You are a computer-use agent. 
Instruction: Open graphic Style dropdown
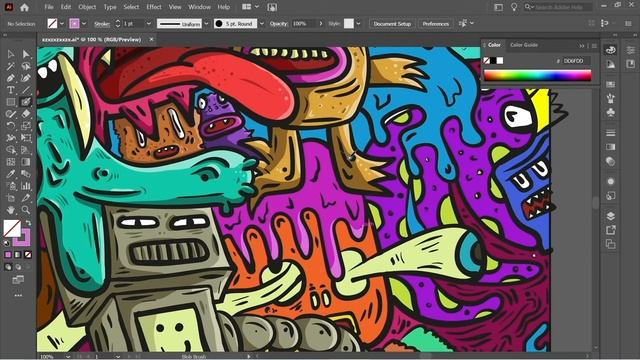(358, 24)
